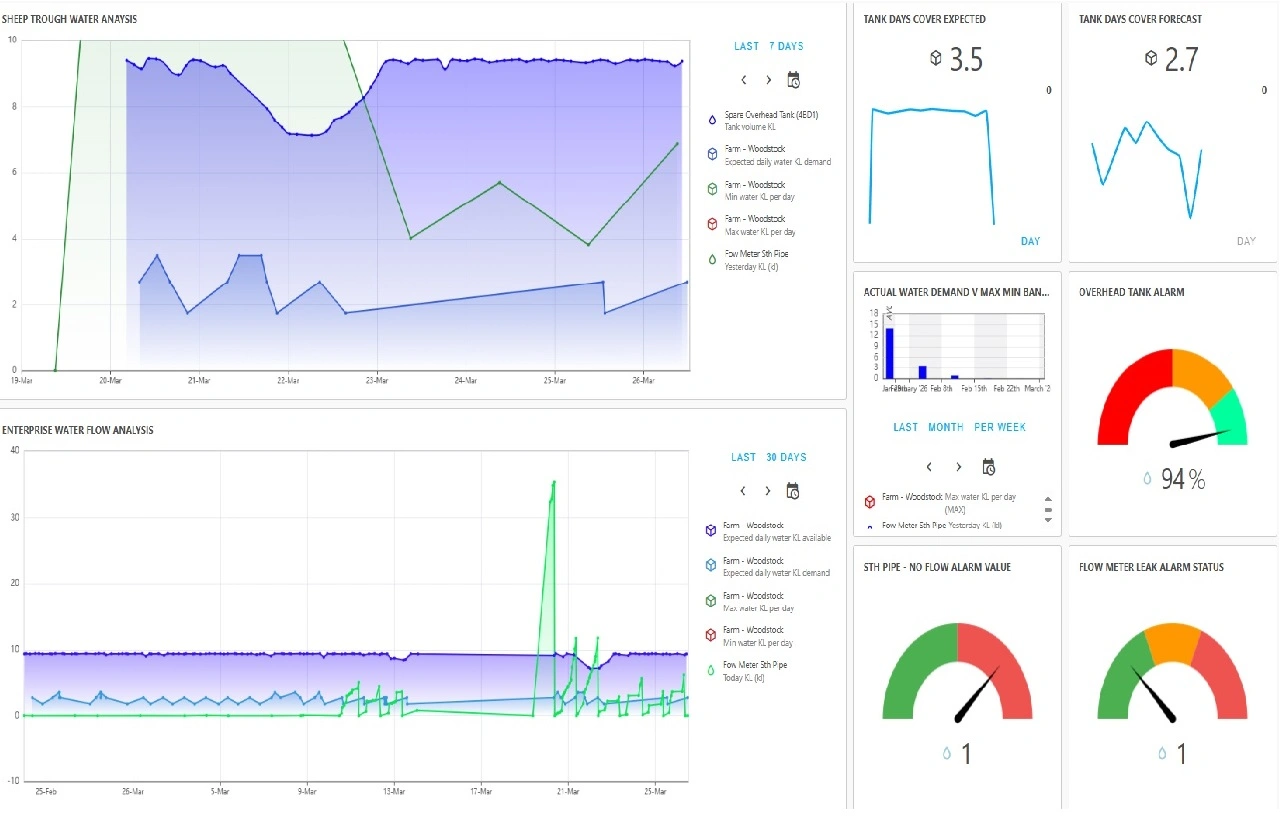Click Actual Water Demand V Max Min title
1281x818 pixels.
pyautogui.click(x=957, y=292)
